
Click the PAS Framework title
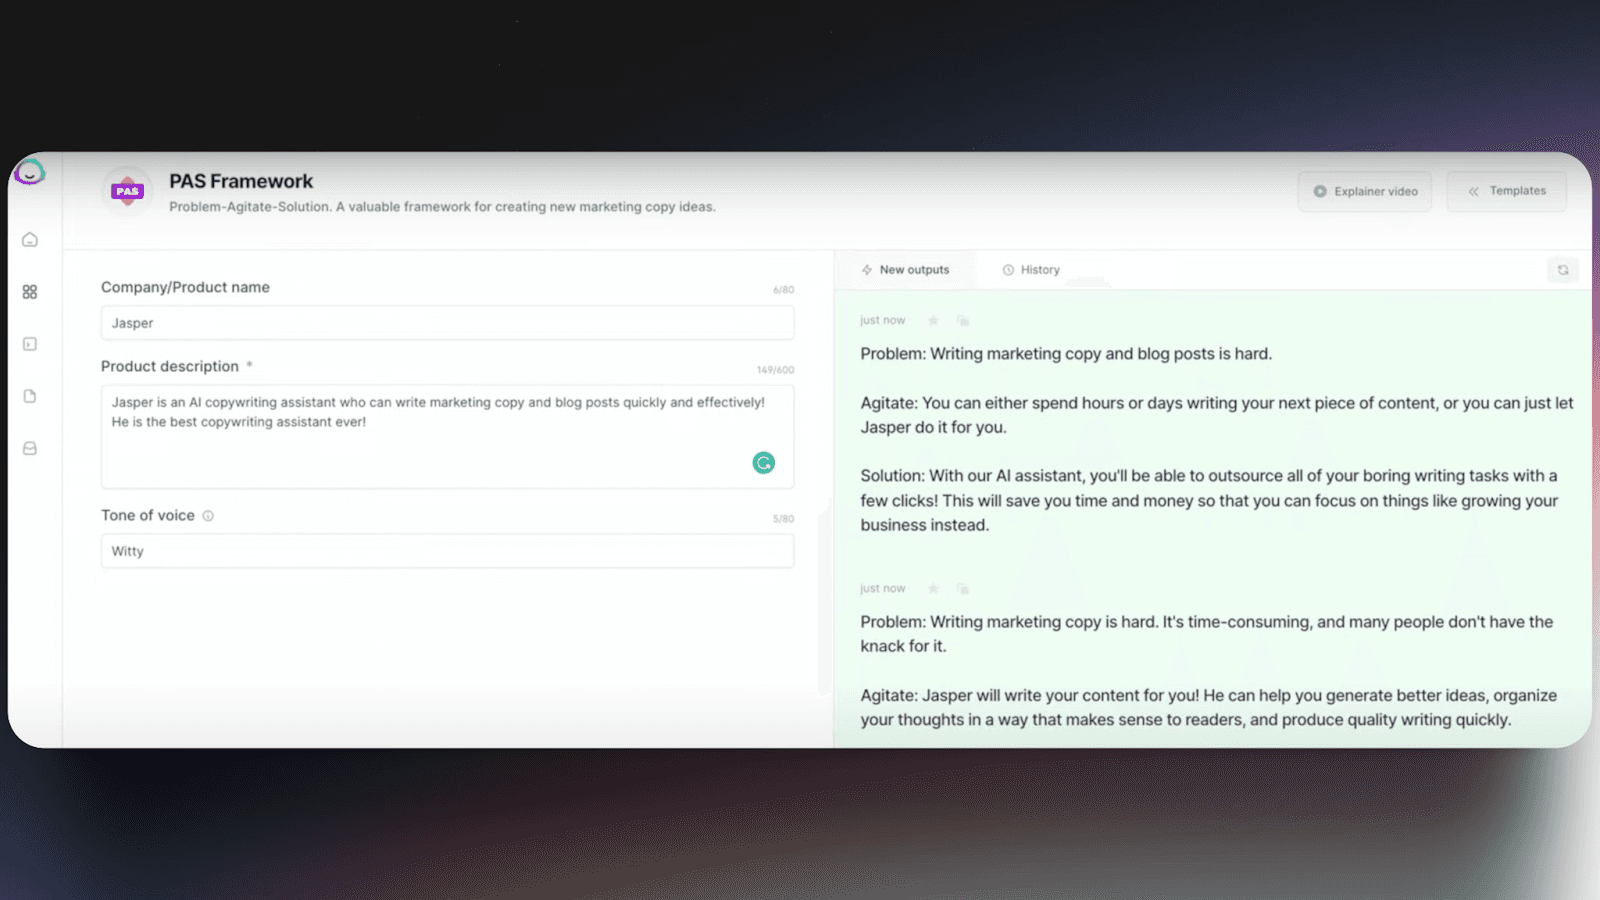241,181
